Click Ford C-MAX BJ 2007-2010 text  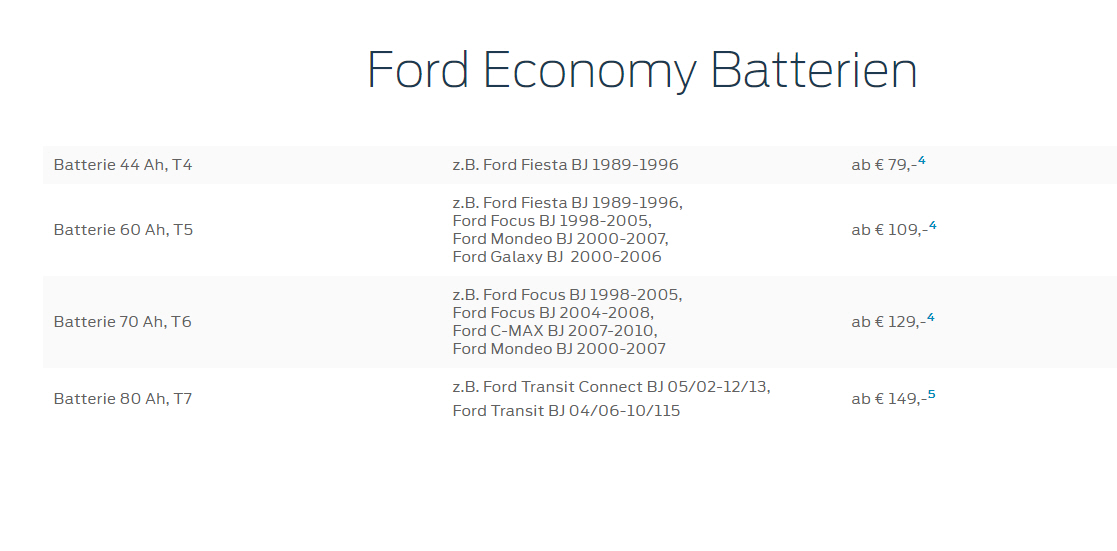(x=555, y=331)
